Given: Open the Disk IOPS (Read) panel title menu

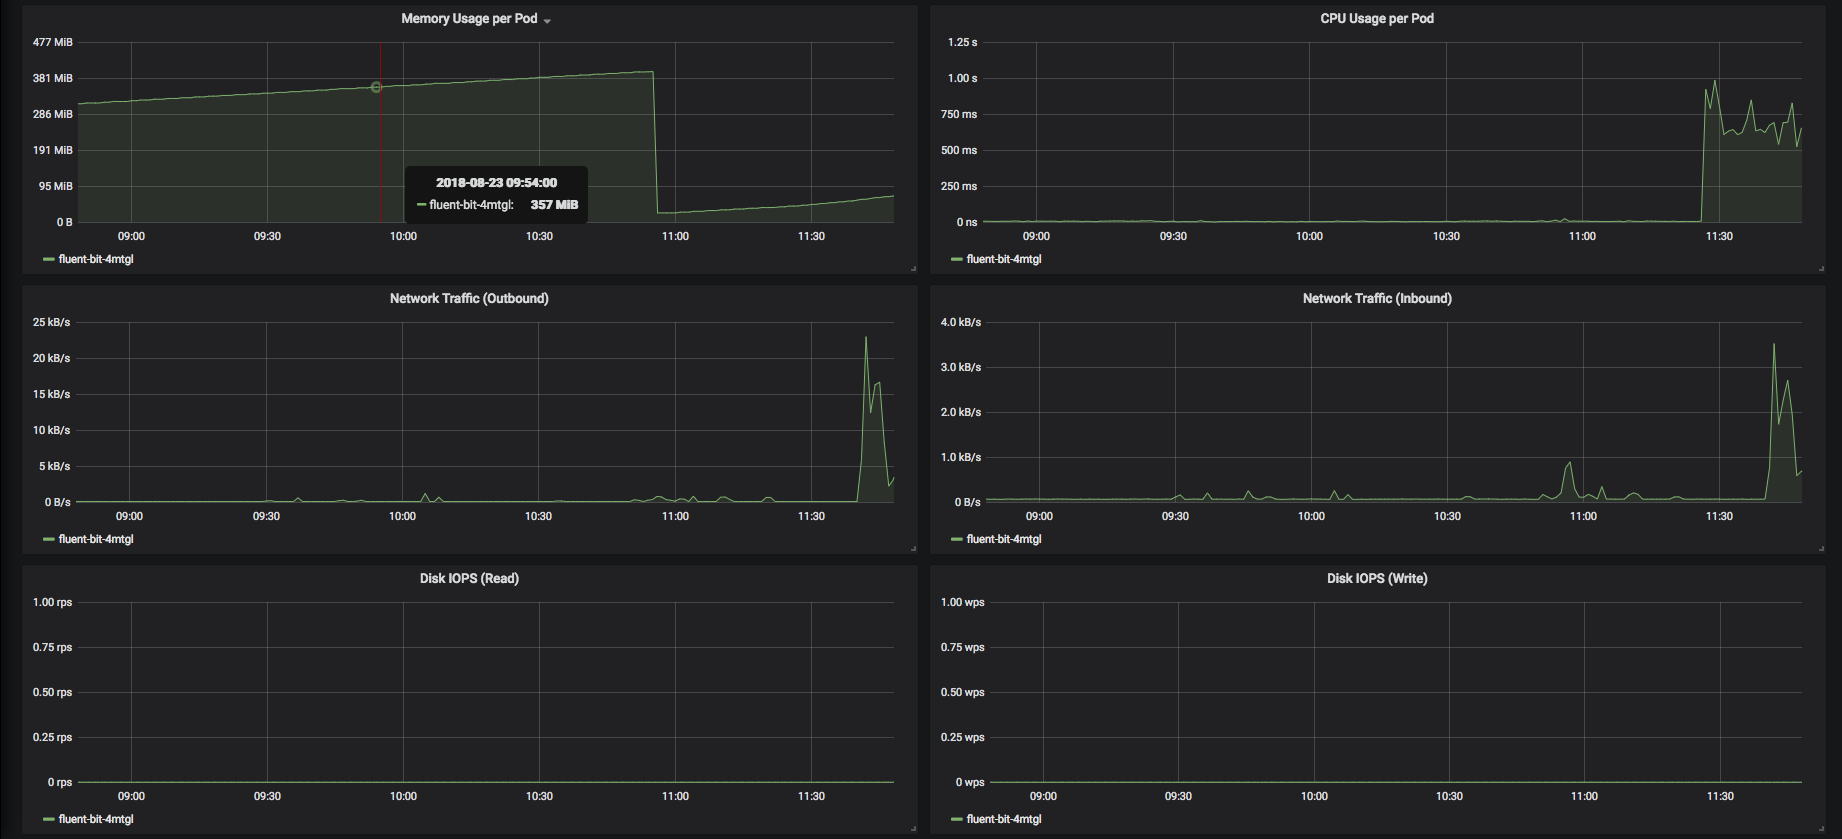Looking at the screenshot, I should [469, 578].
